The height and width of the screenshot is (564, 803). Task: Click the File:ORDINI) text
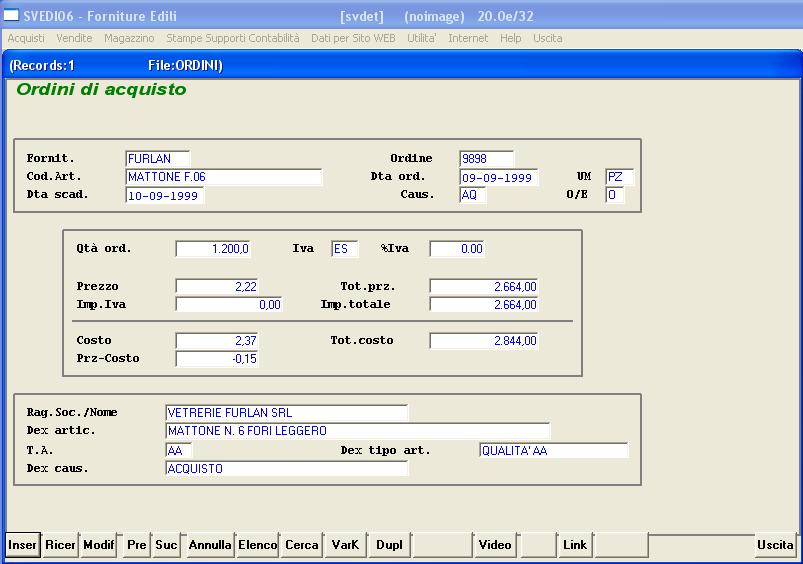coord(185,66)
